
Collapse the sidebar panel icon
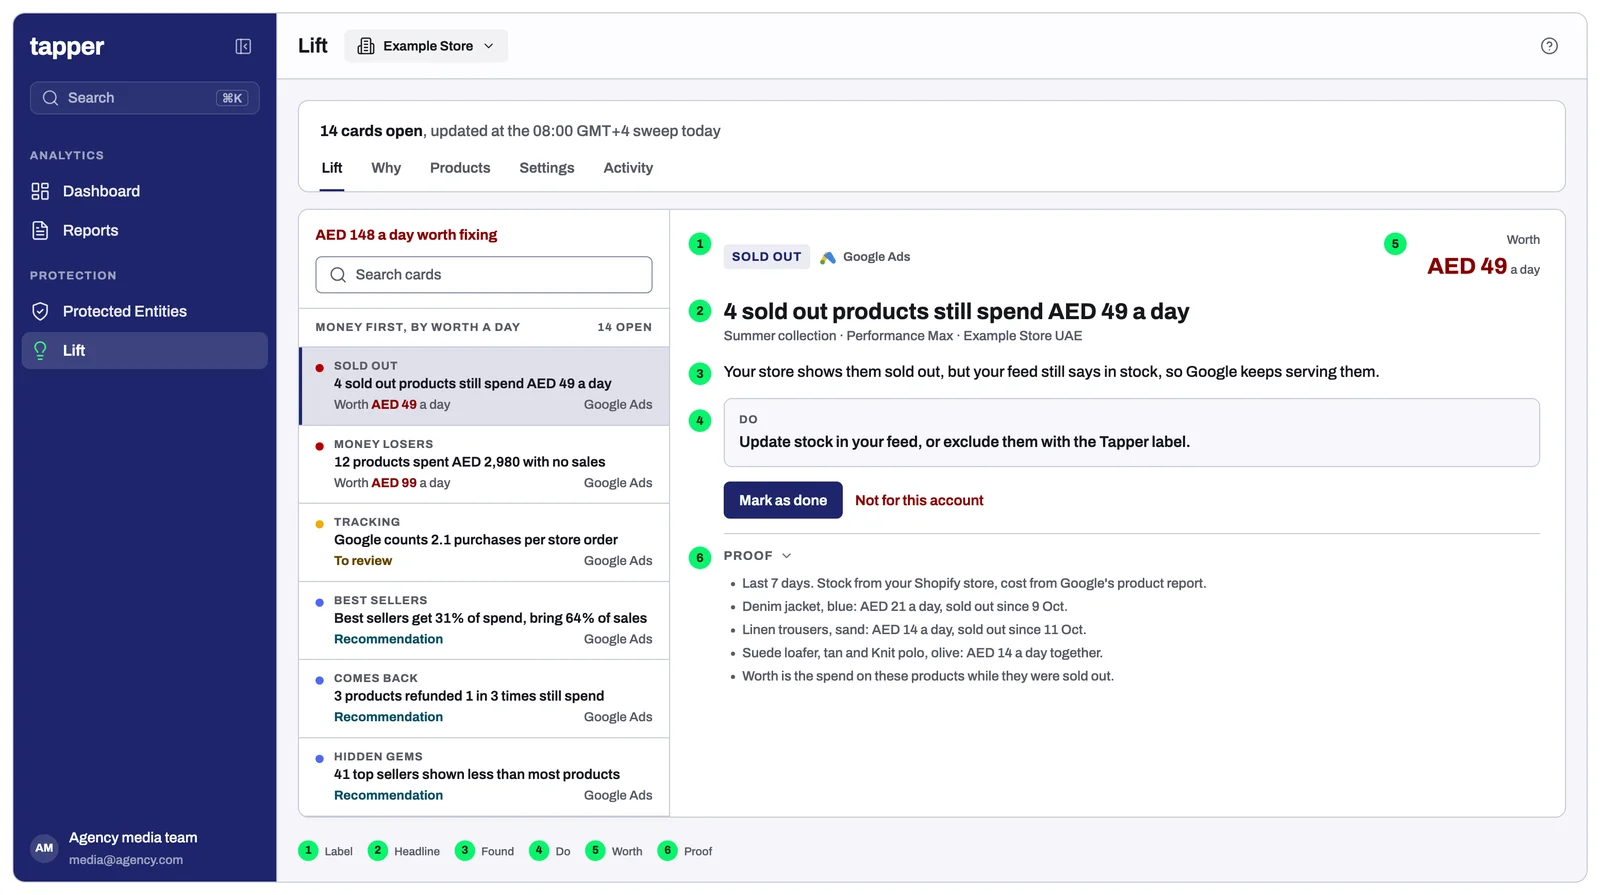coord(243,46)
